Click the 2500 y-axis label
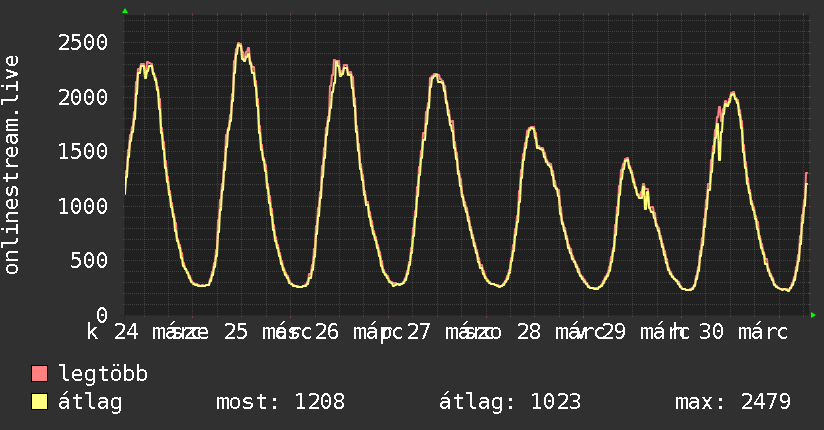Screen dimensions: 824x430 (x=83, y=43)
